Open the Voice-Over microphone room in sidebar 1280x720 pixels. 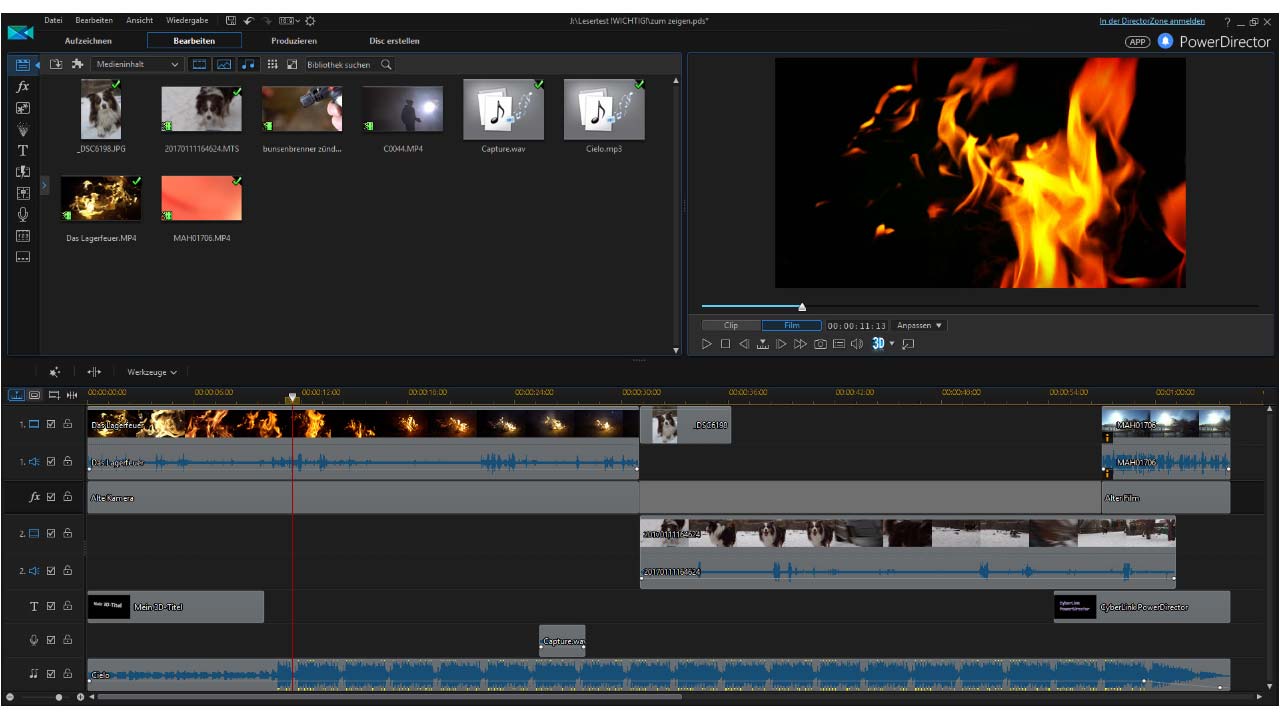pos(23,214)
